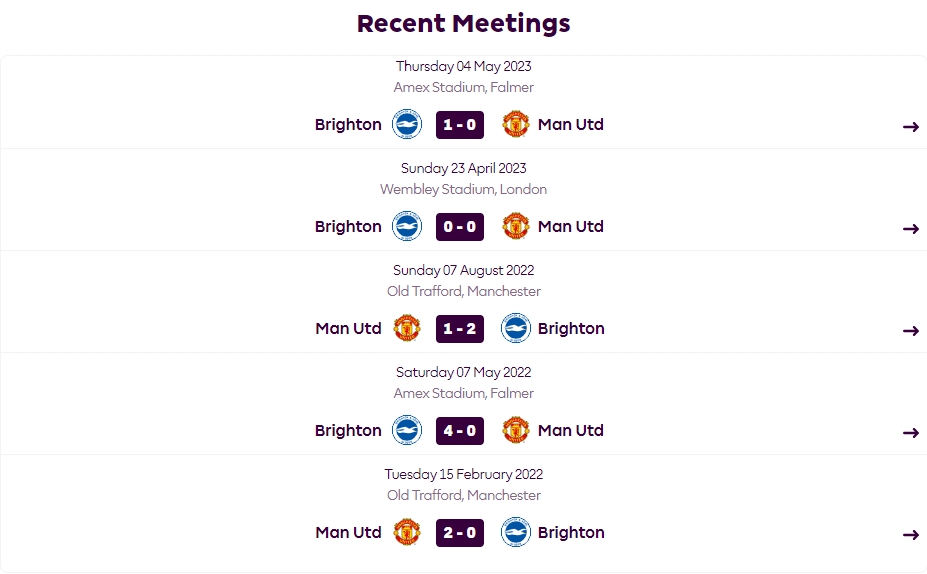The height and width of the screenshot is (574, 927).
Task: Open the 4 - 0 score result
Action: click(460, 431)
